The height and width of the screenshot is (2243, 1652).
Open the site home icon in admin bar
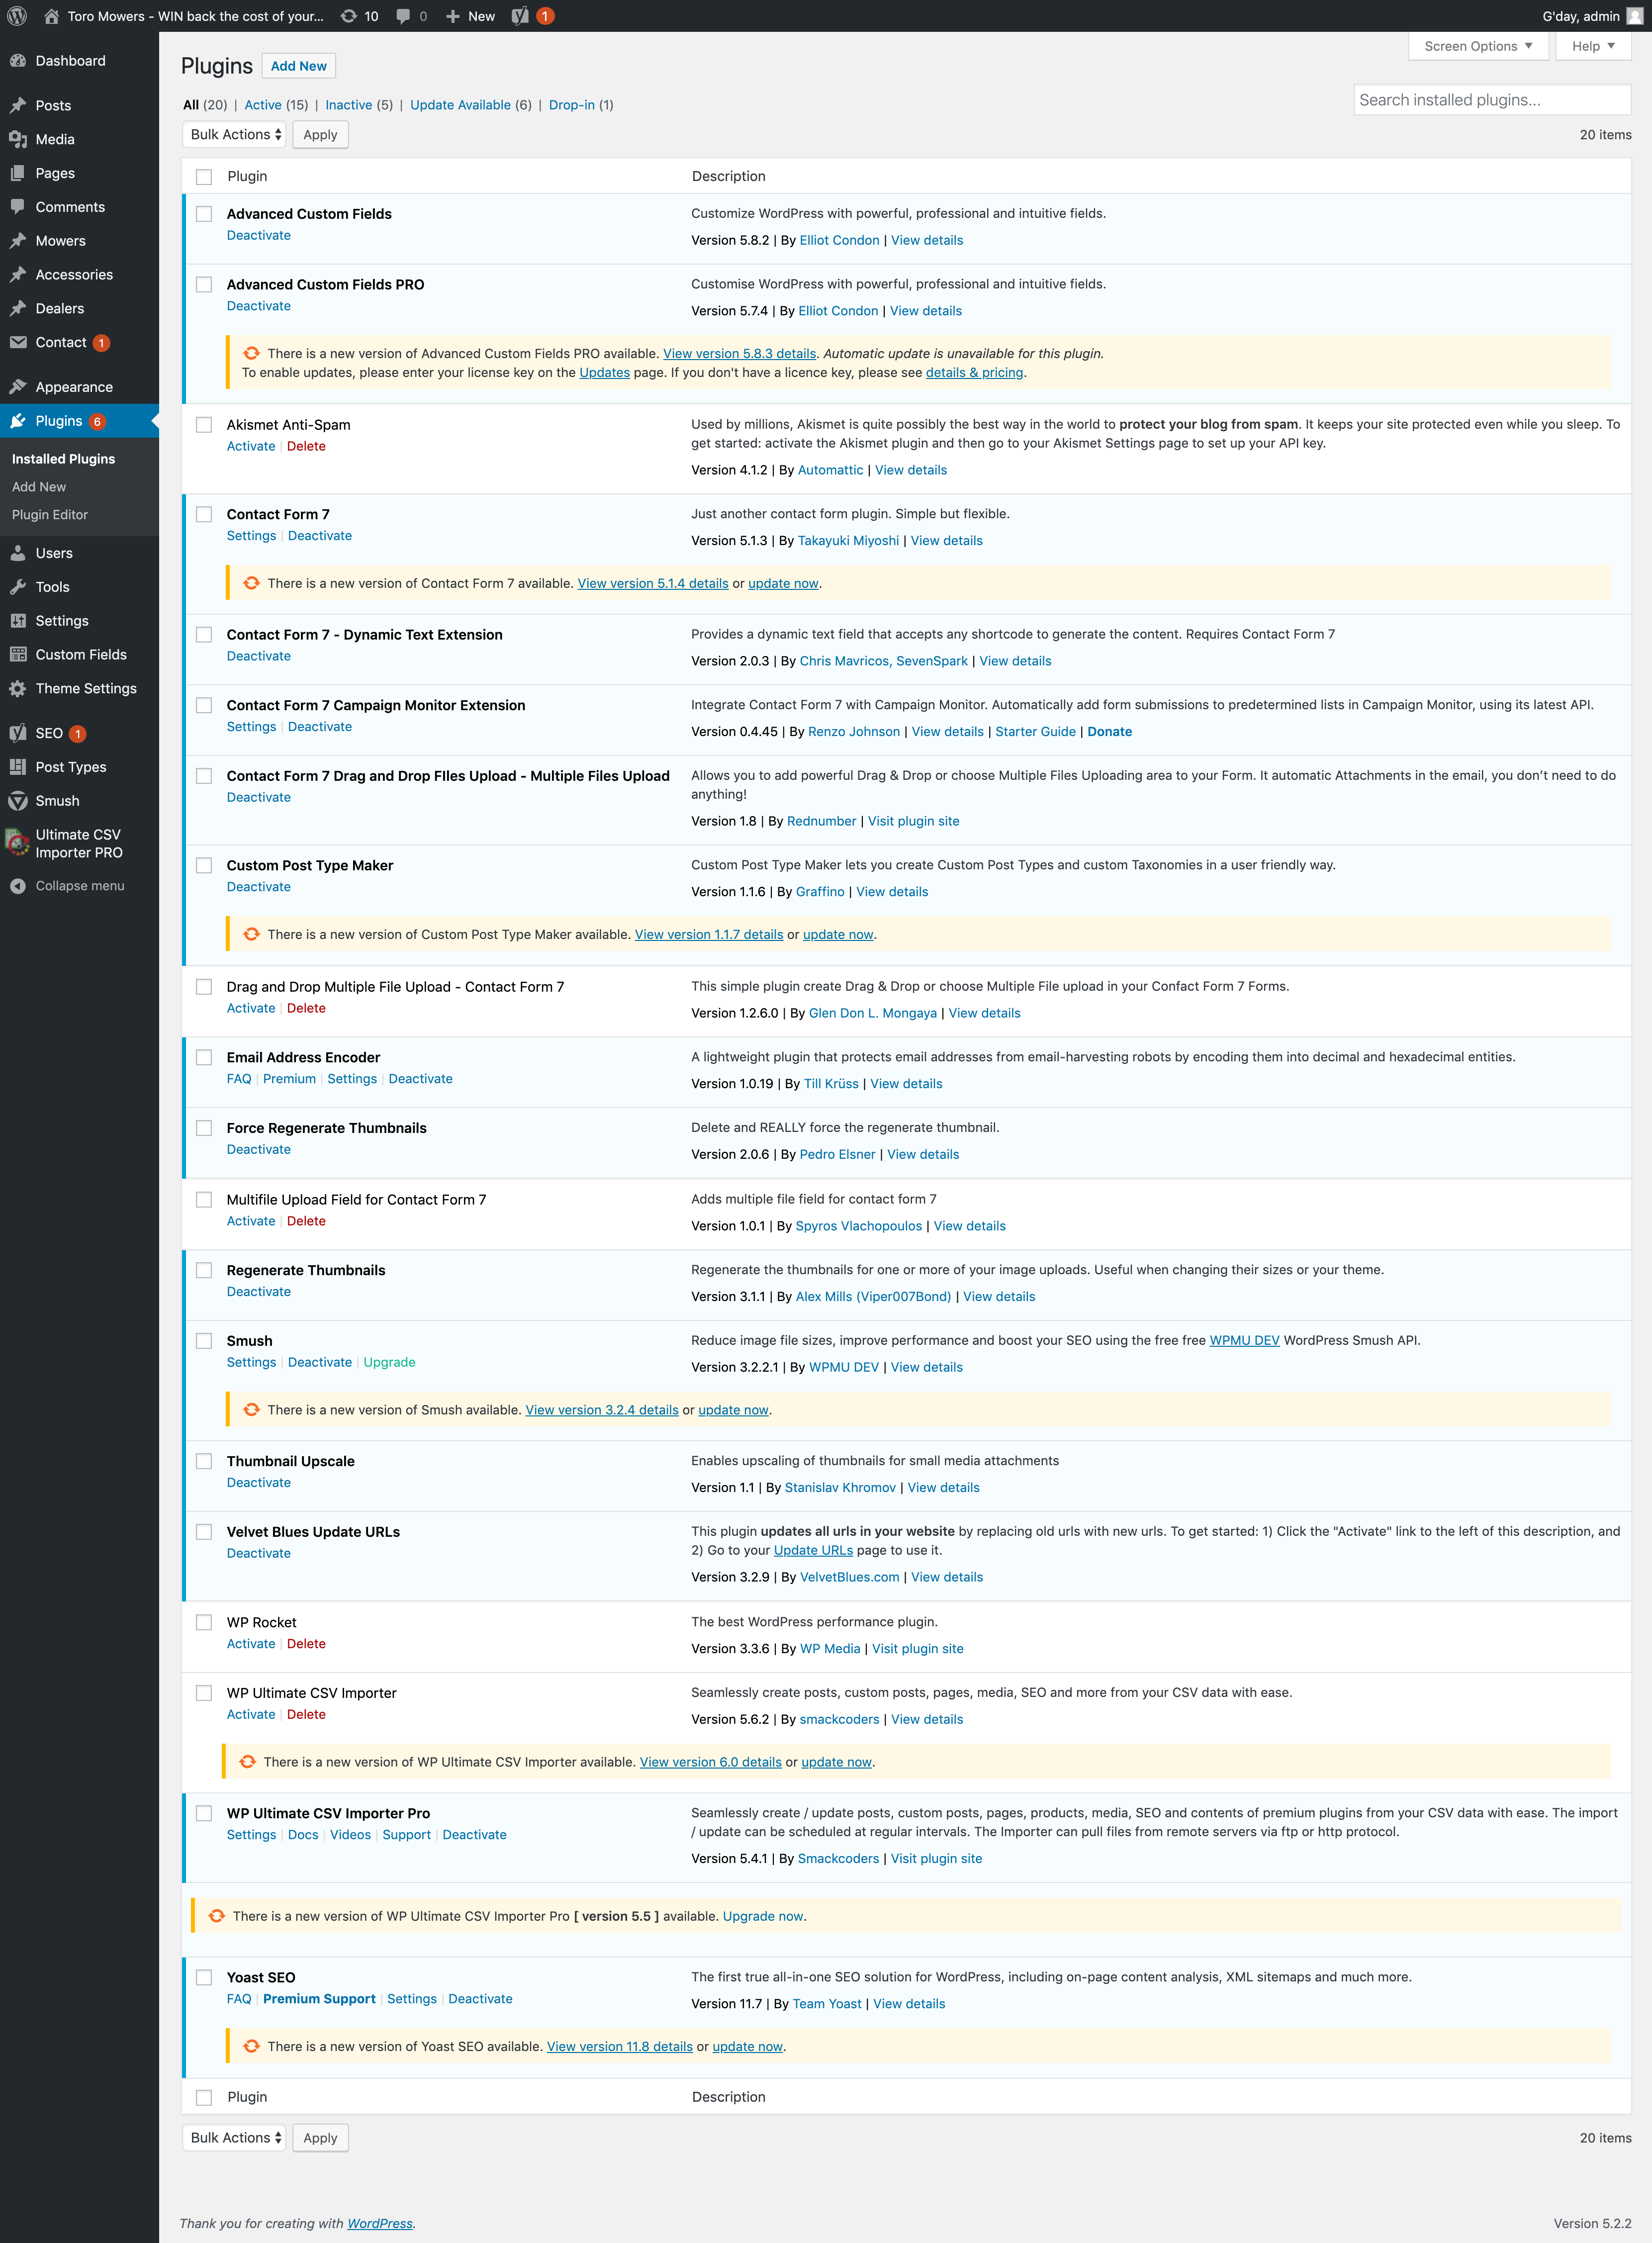[x=51, y=16]
